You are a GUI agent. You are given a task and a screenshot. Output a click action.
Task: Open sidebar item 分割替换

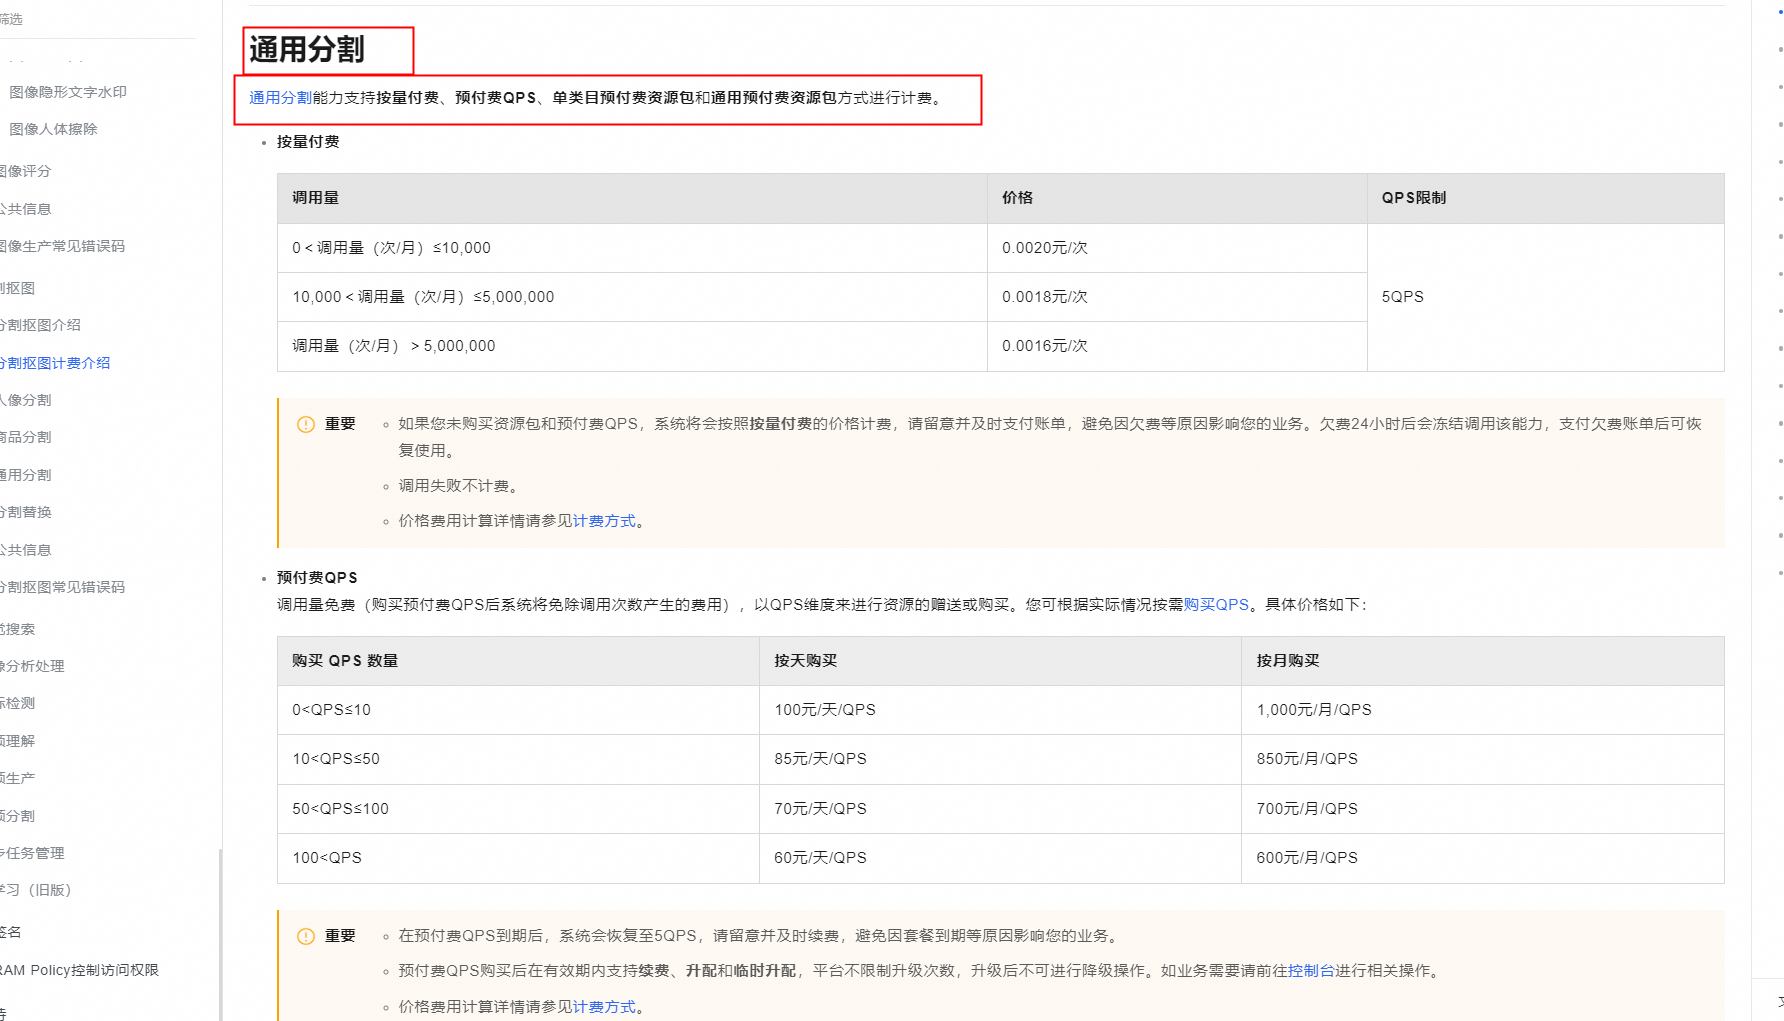click(x=26, y=512)
